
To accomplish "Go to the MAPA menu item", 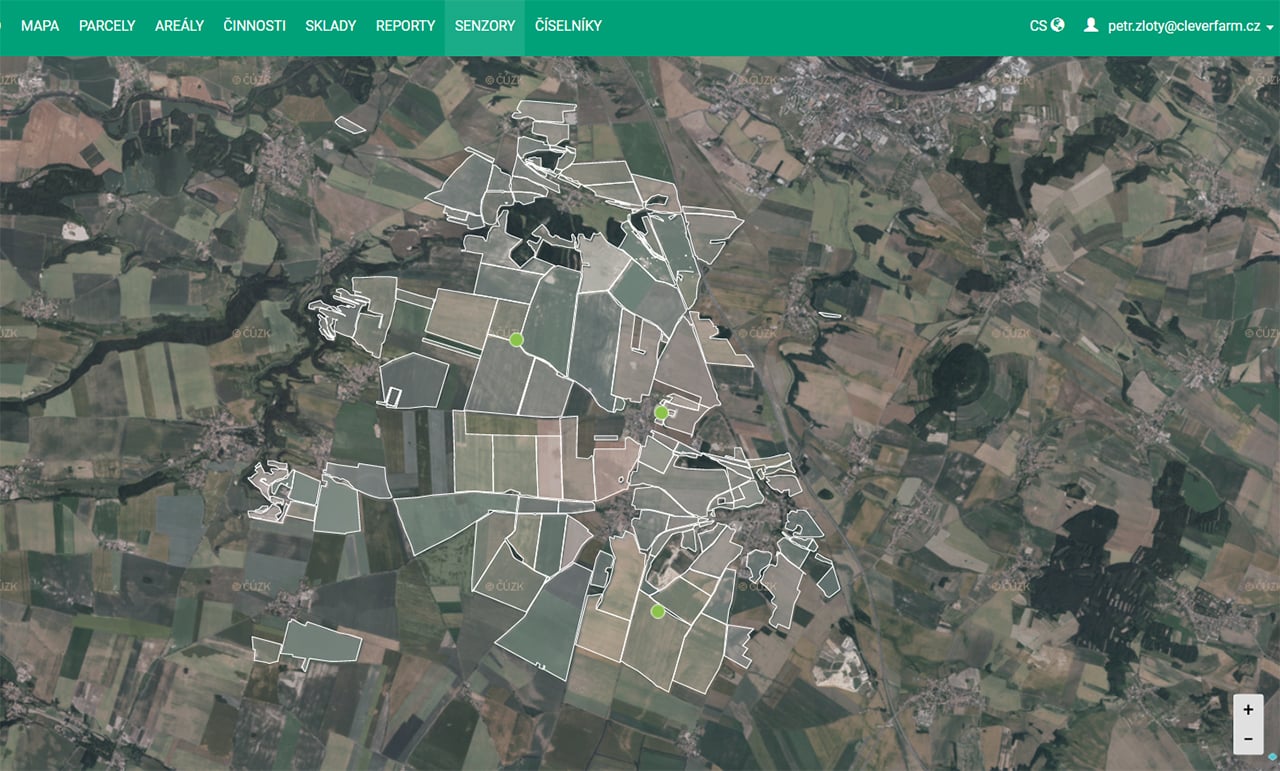I will tap(40, 26).
